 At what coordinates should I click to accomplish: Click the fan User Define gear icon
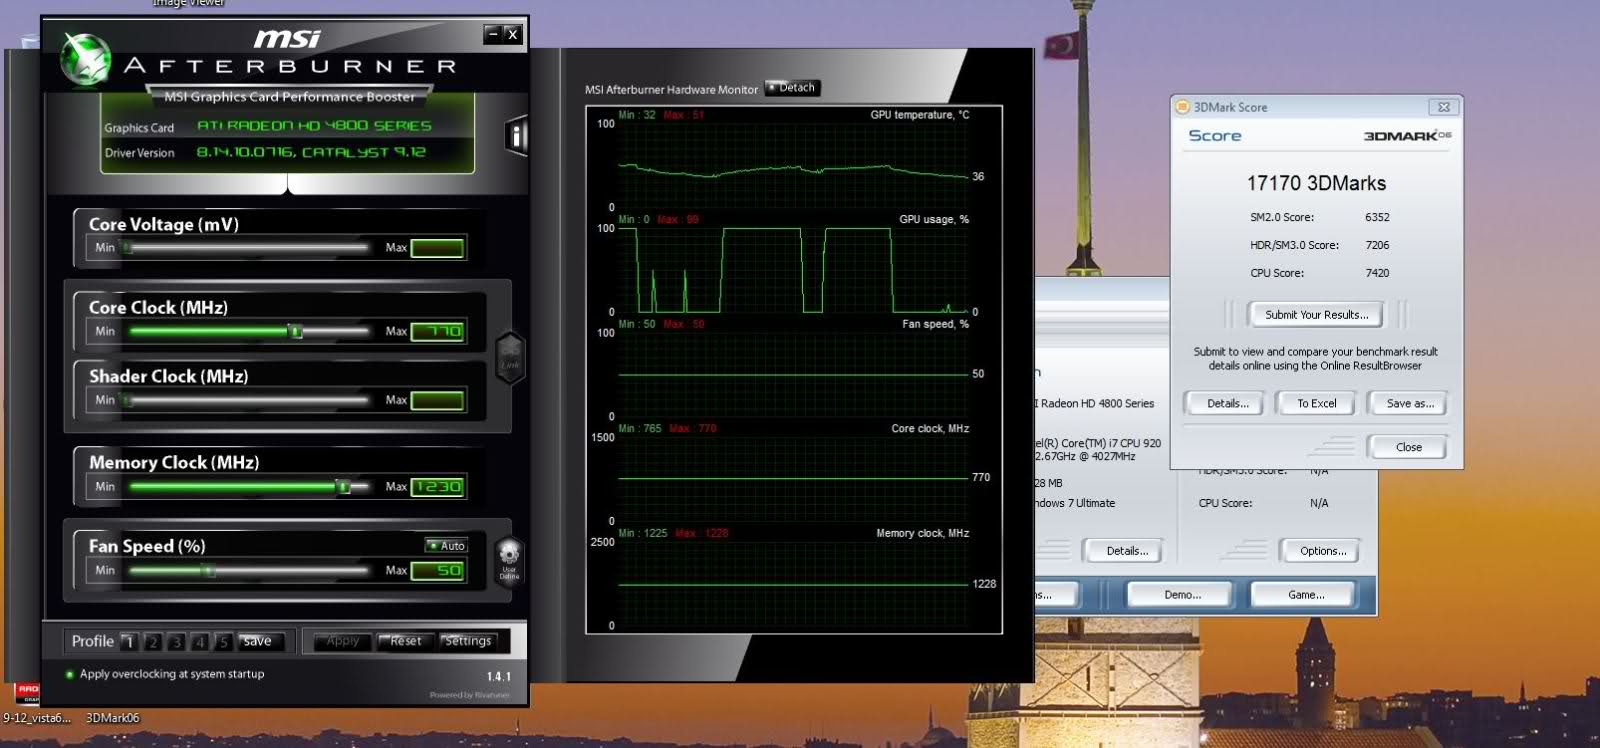[x=509, y=560]
